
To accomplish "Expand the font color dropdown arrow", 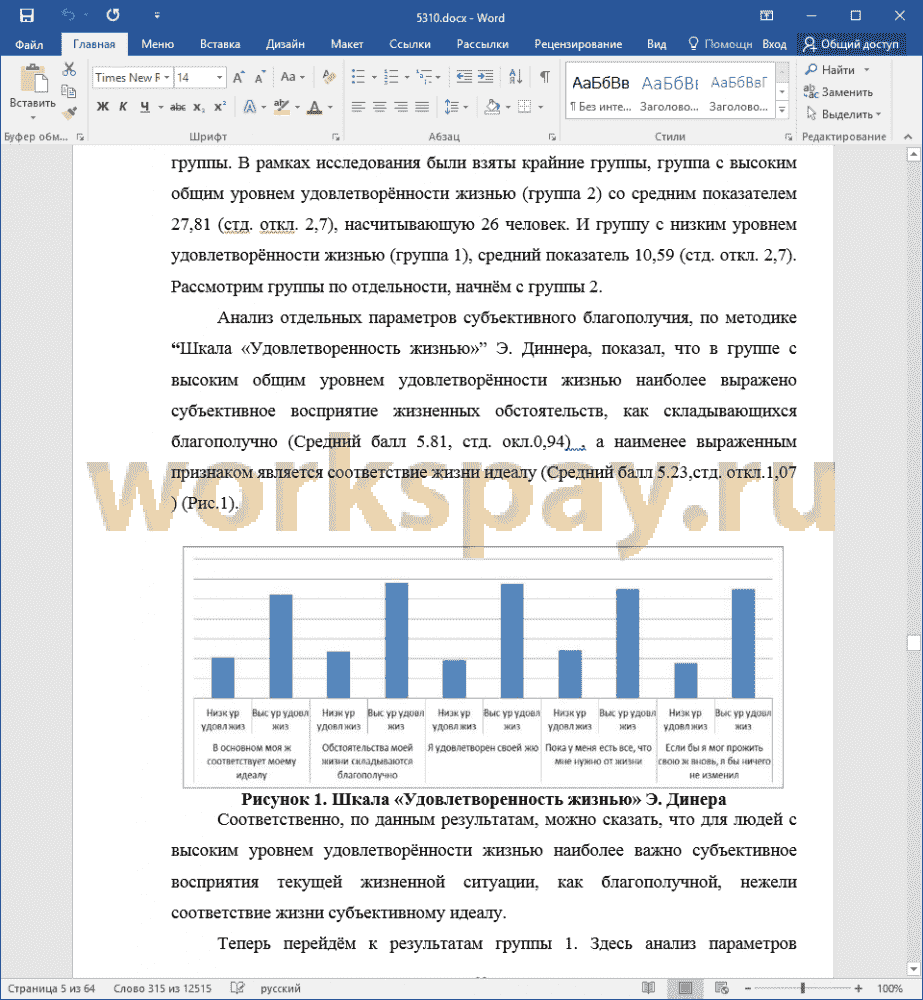I will pyautogui.click(x=330, y=107).
